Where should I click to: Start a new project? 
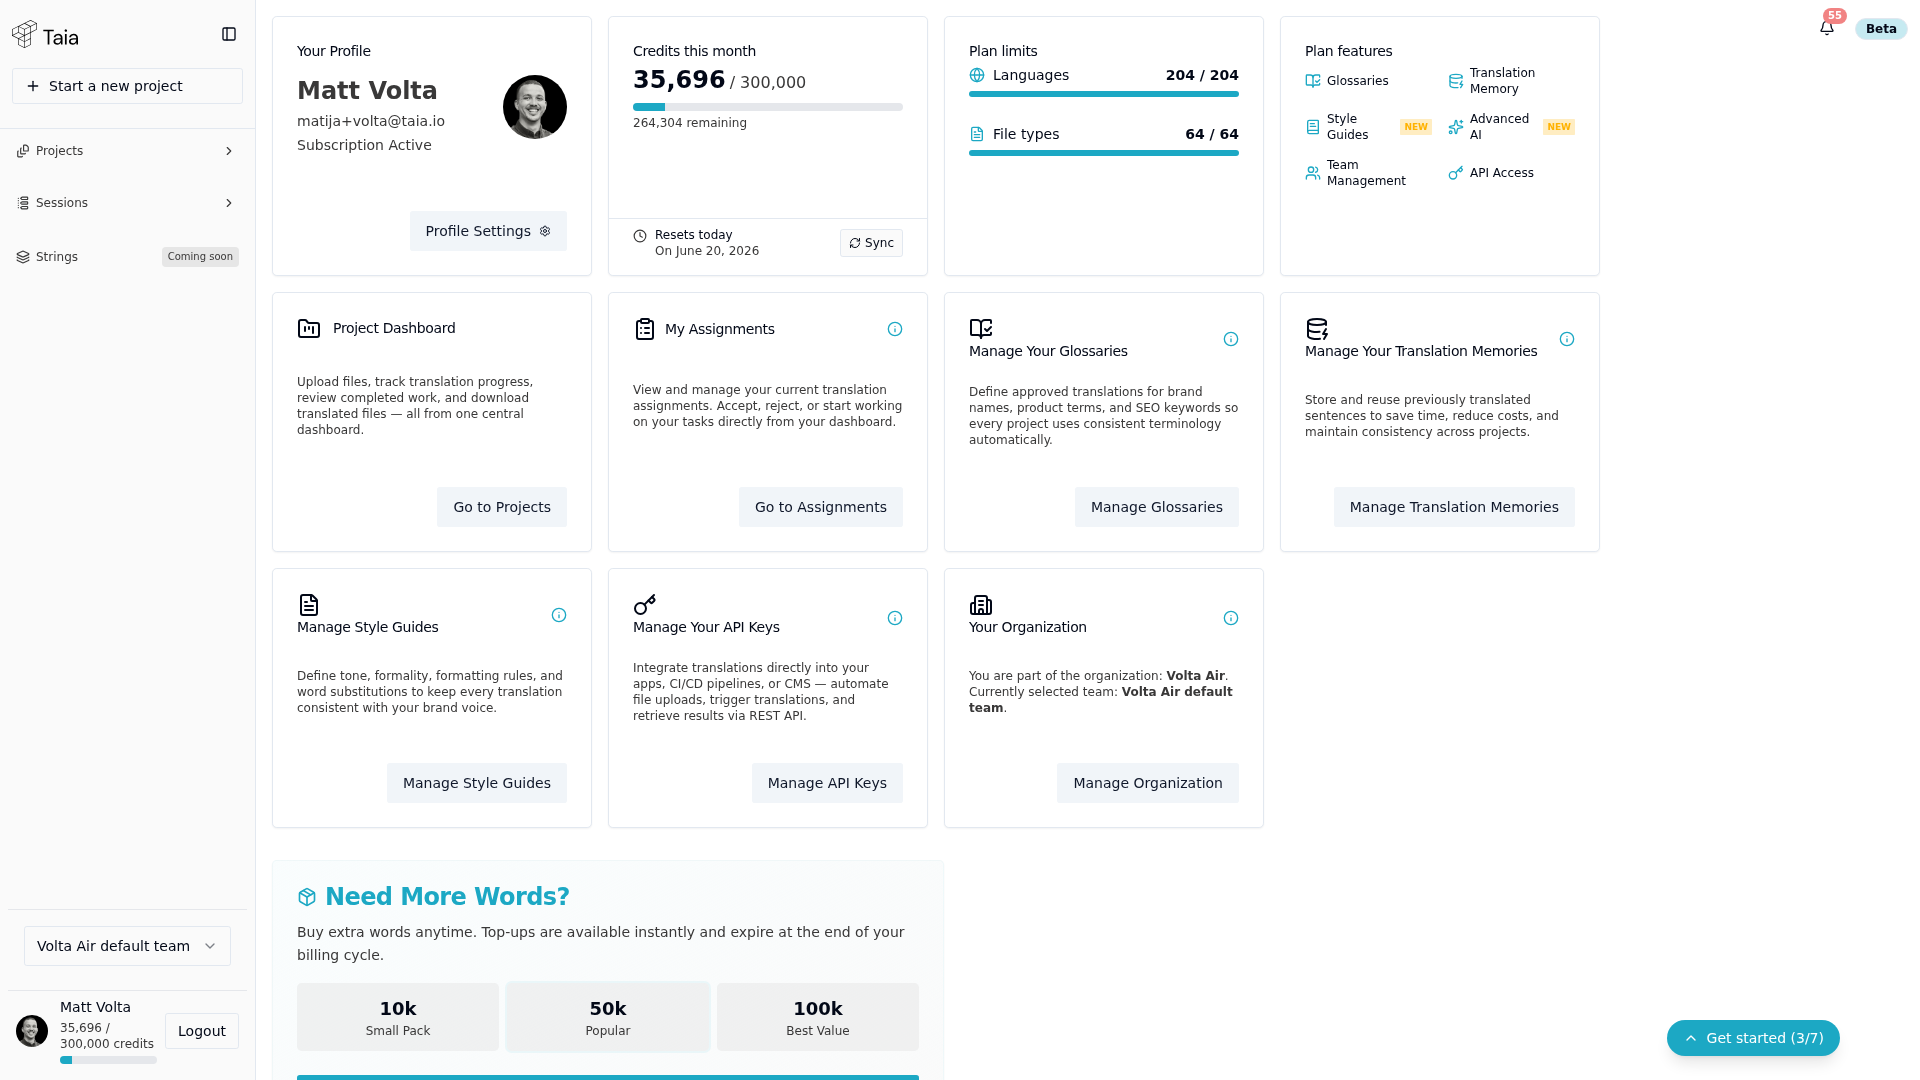pos(127,86)
